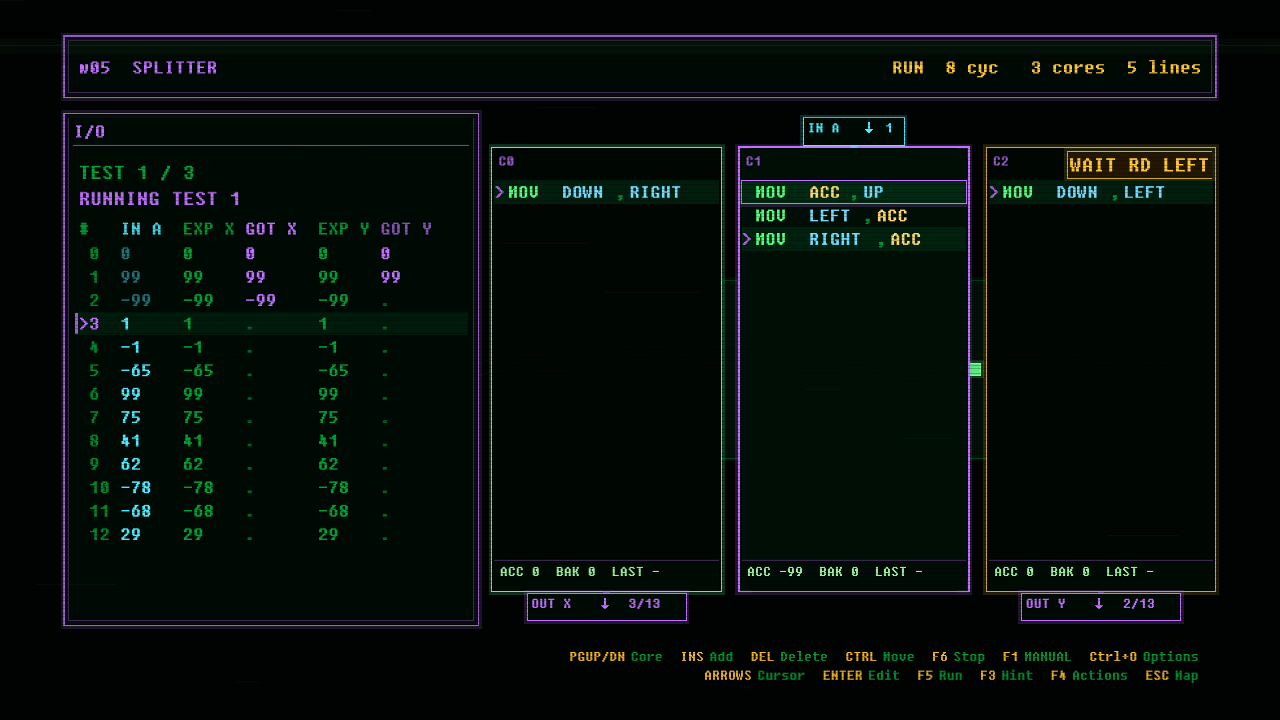1280x720 pixels.
Task: Click IN A value -68 in row 11
Action: click(136, 512)
